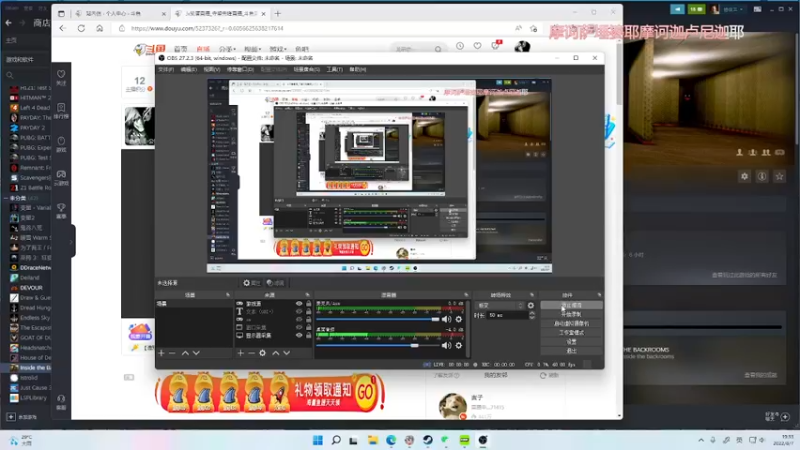Screen dimensions: 800x450
Task: Toggle the lock on the text source
Action: click(308, 311)
